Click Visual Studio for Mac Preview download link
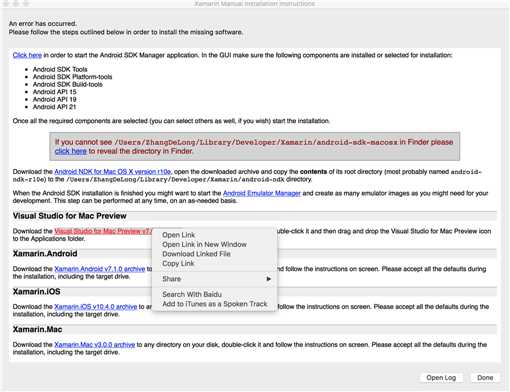510x392 pixels. [x=103, y=231]
